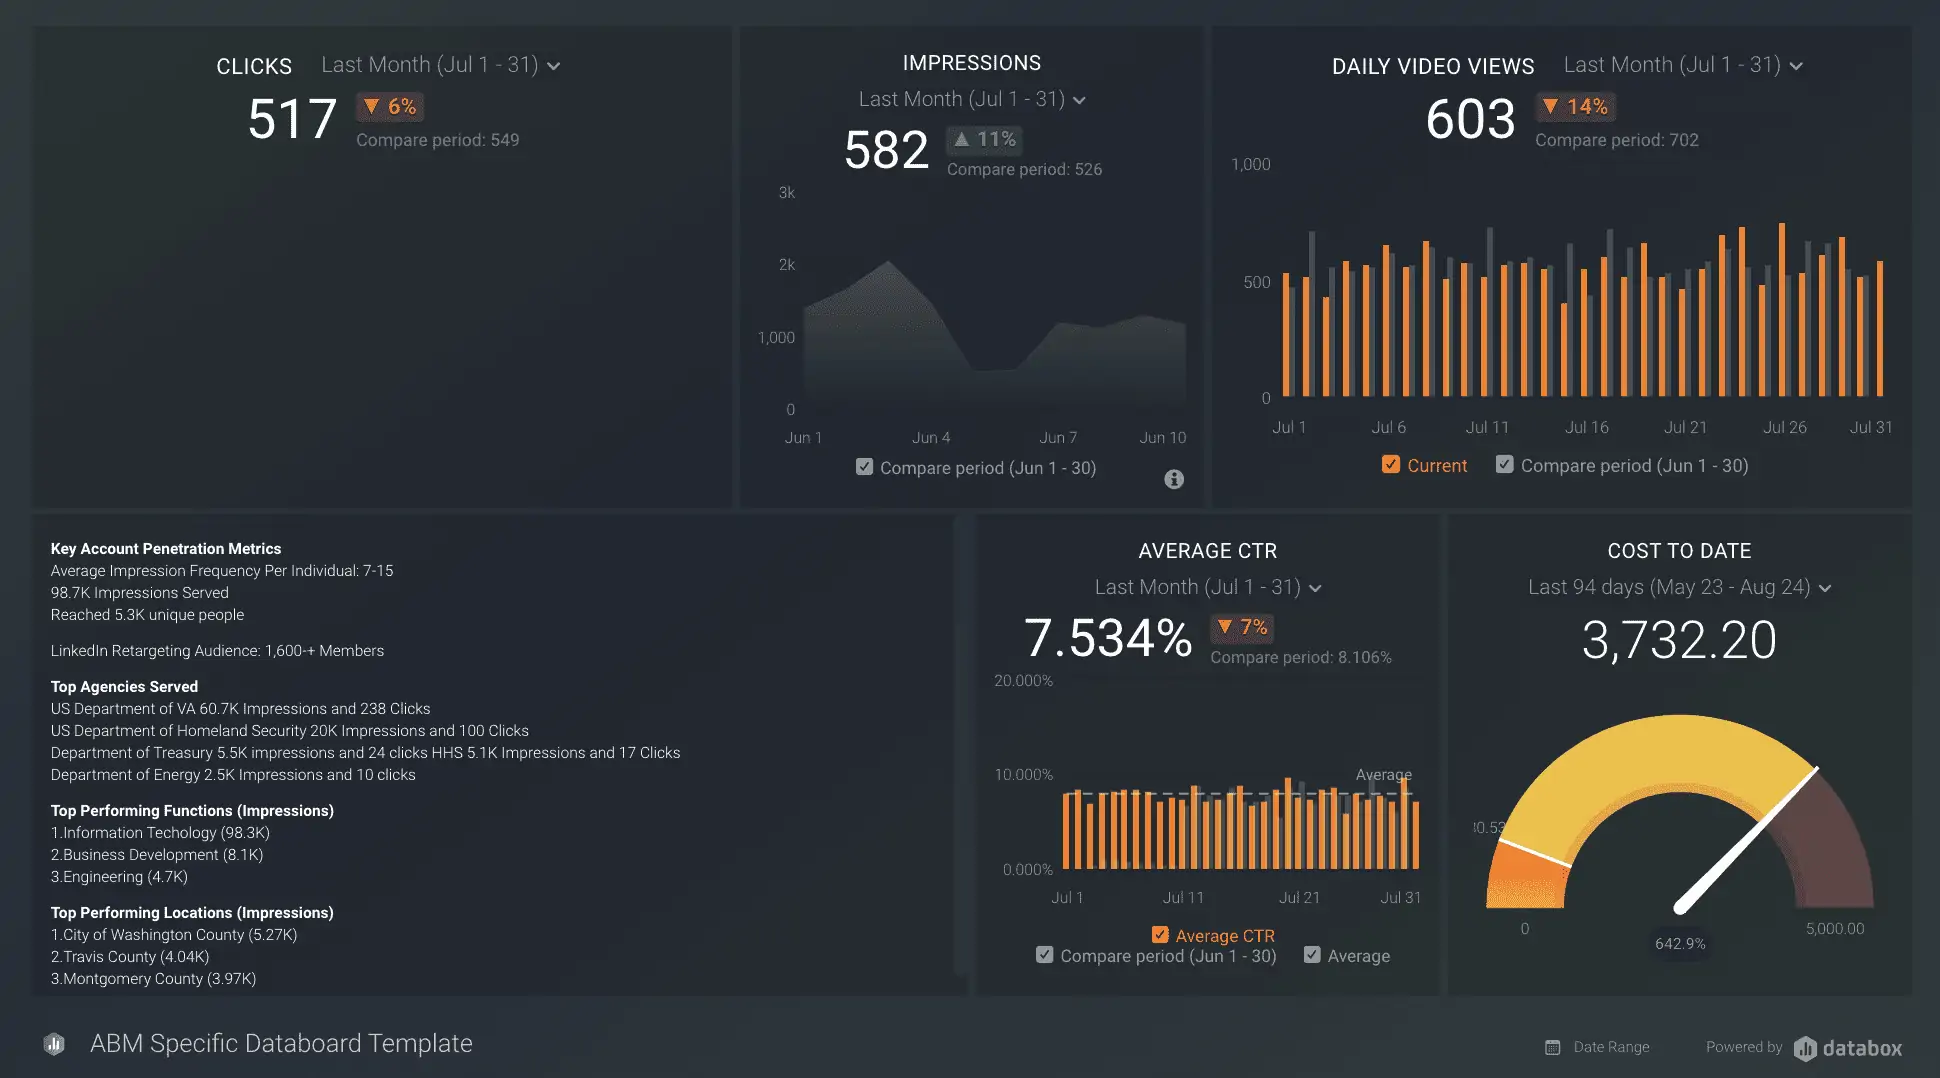The image size is (1940, 1078).
Task: Click the 6% down-trend indicator for Clicks
Action: 390,107
